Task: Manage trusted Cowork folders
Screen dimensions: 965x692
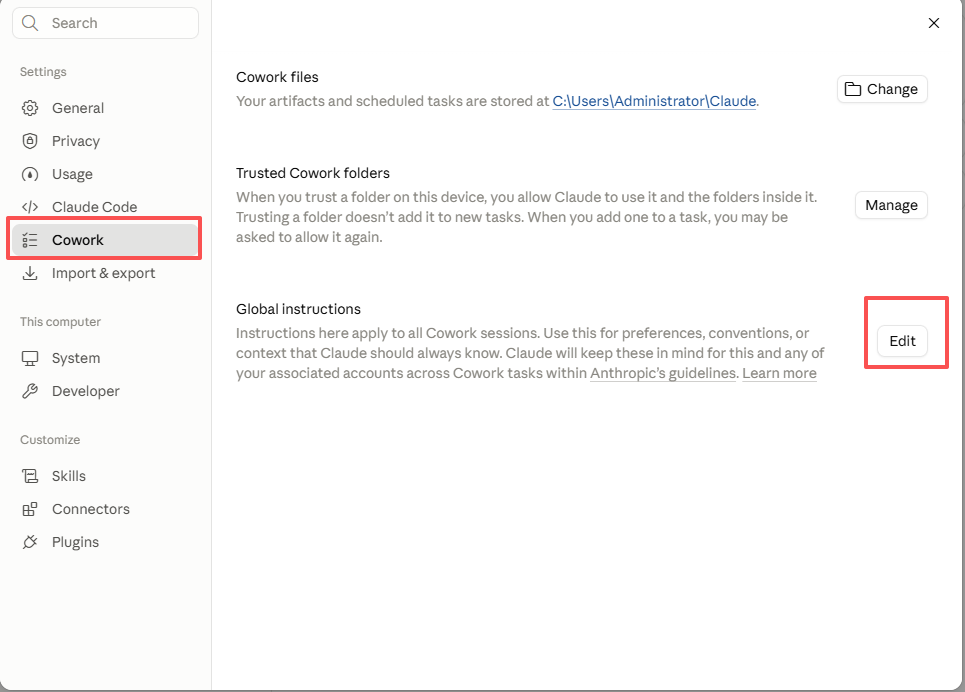Action: coord(891,205)
